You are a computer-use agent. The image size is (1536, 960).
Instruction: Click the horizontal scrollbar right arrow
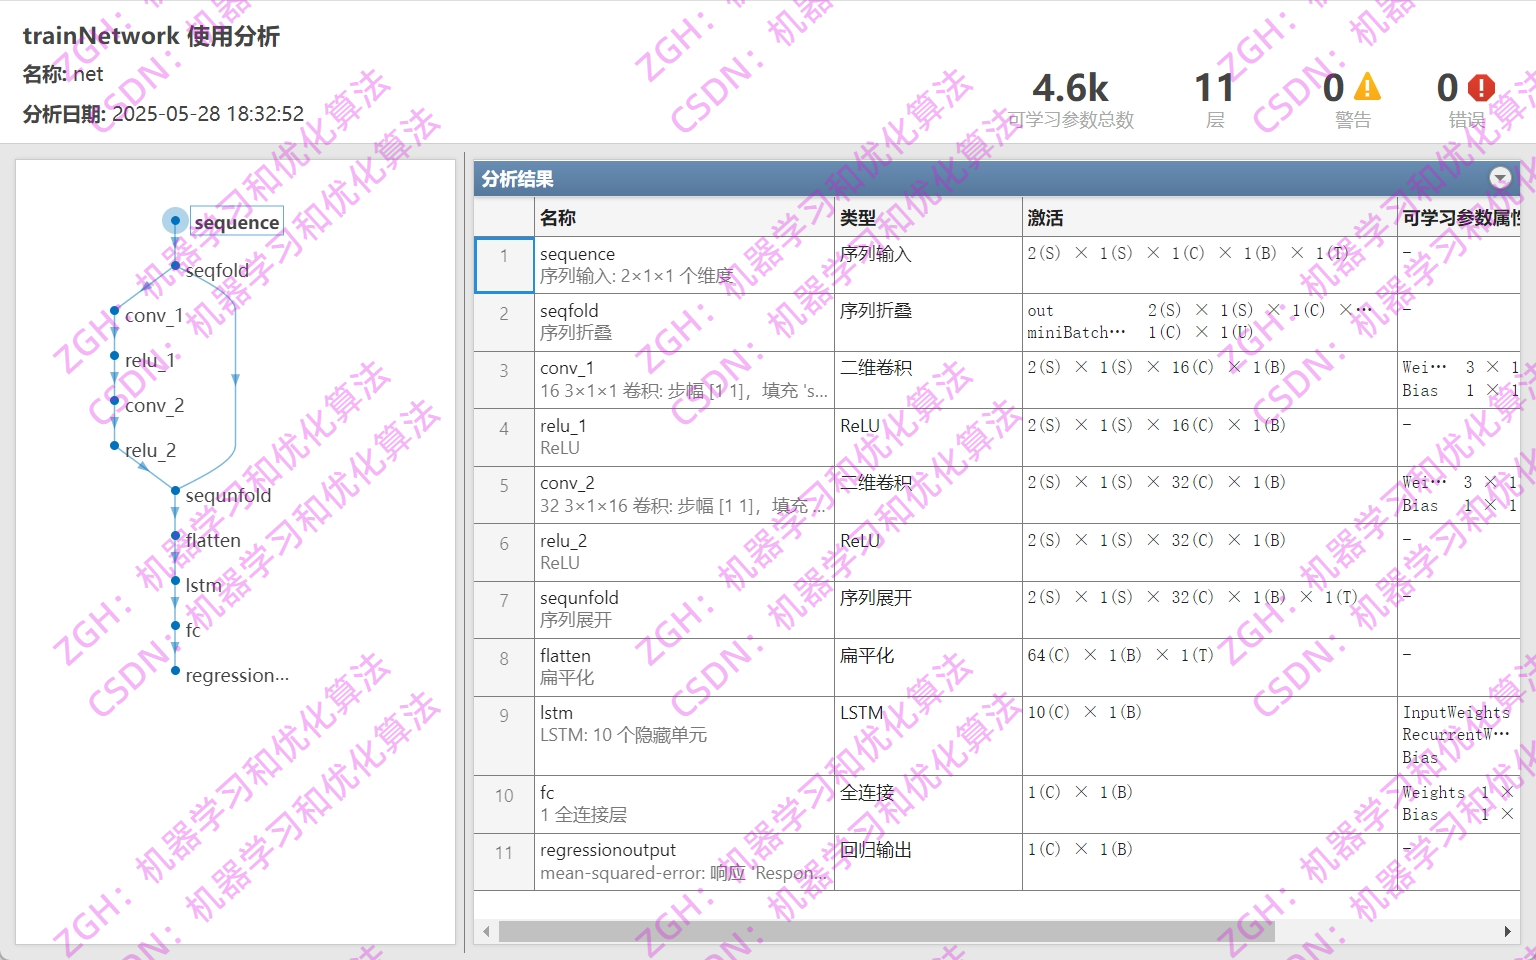point(1507,931)
